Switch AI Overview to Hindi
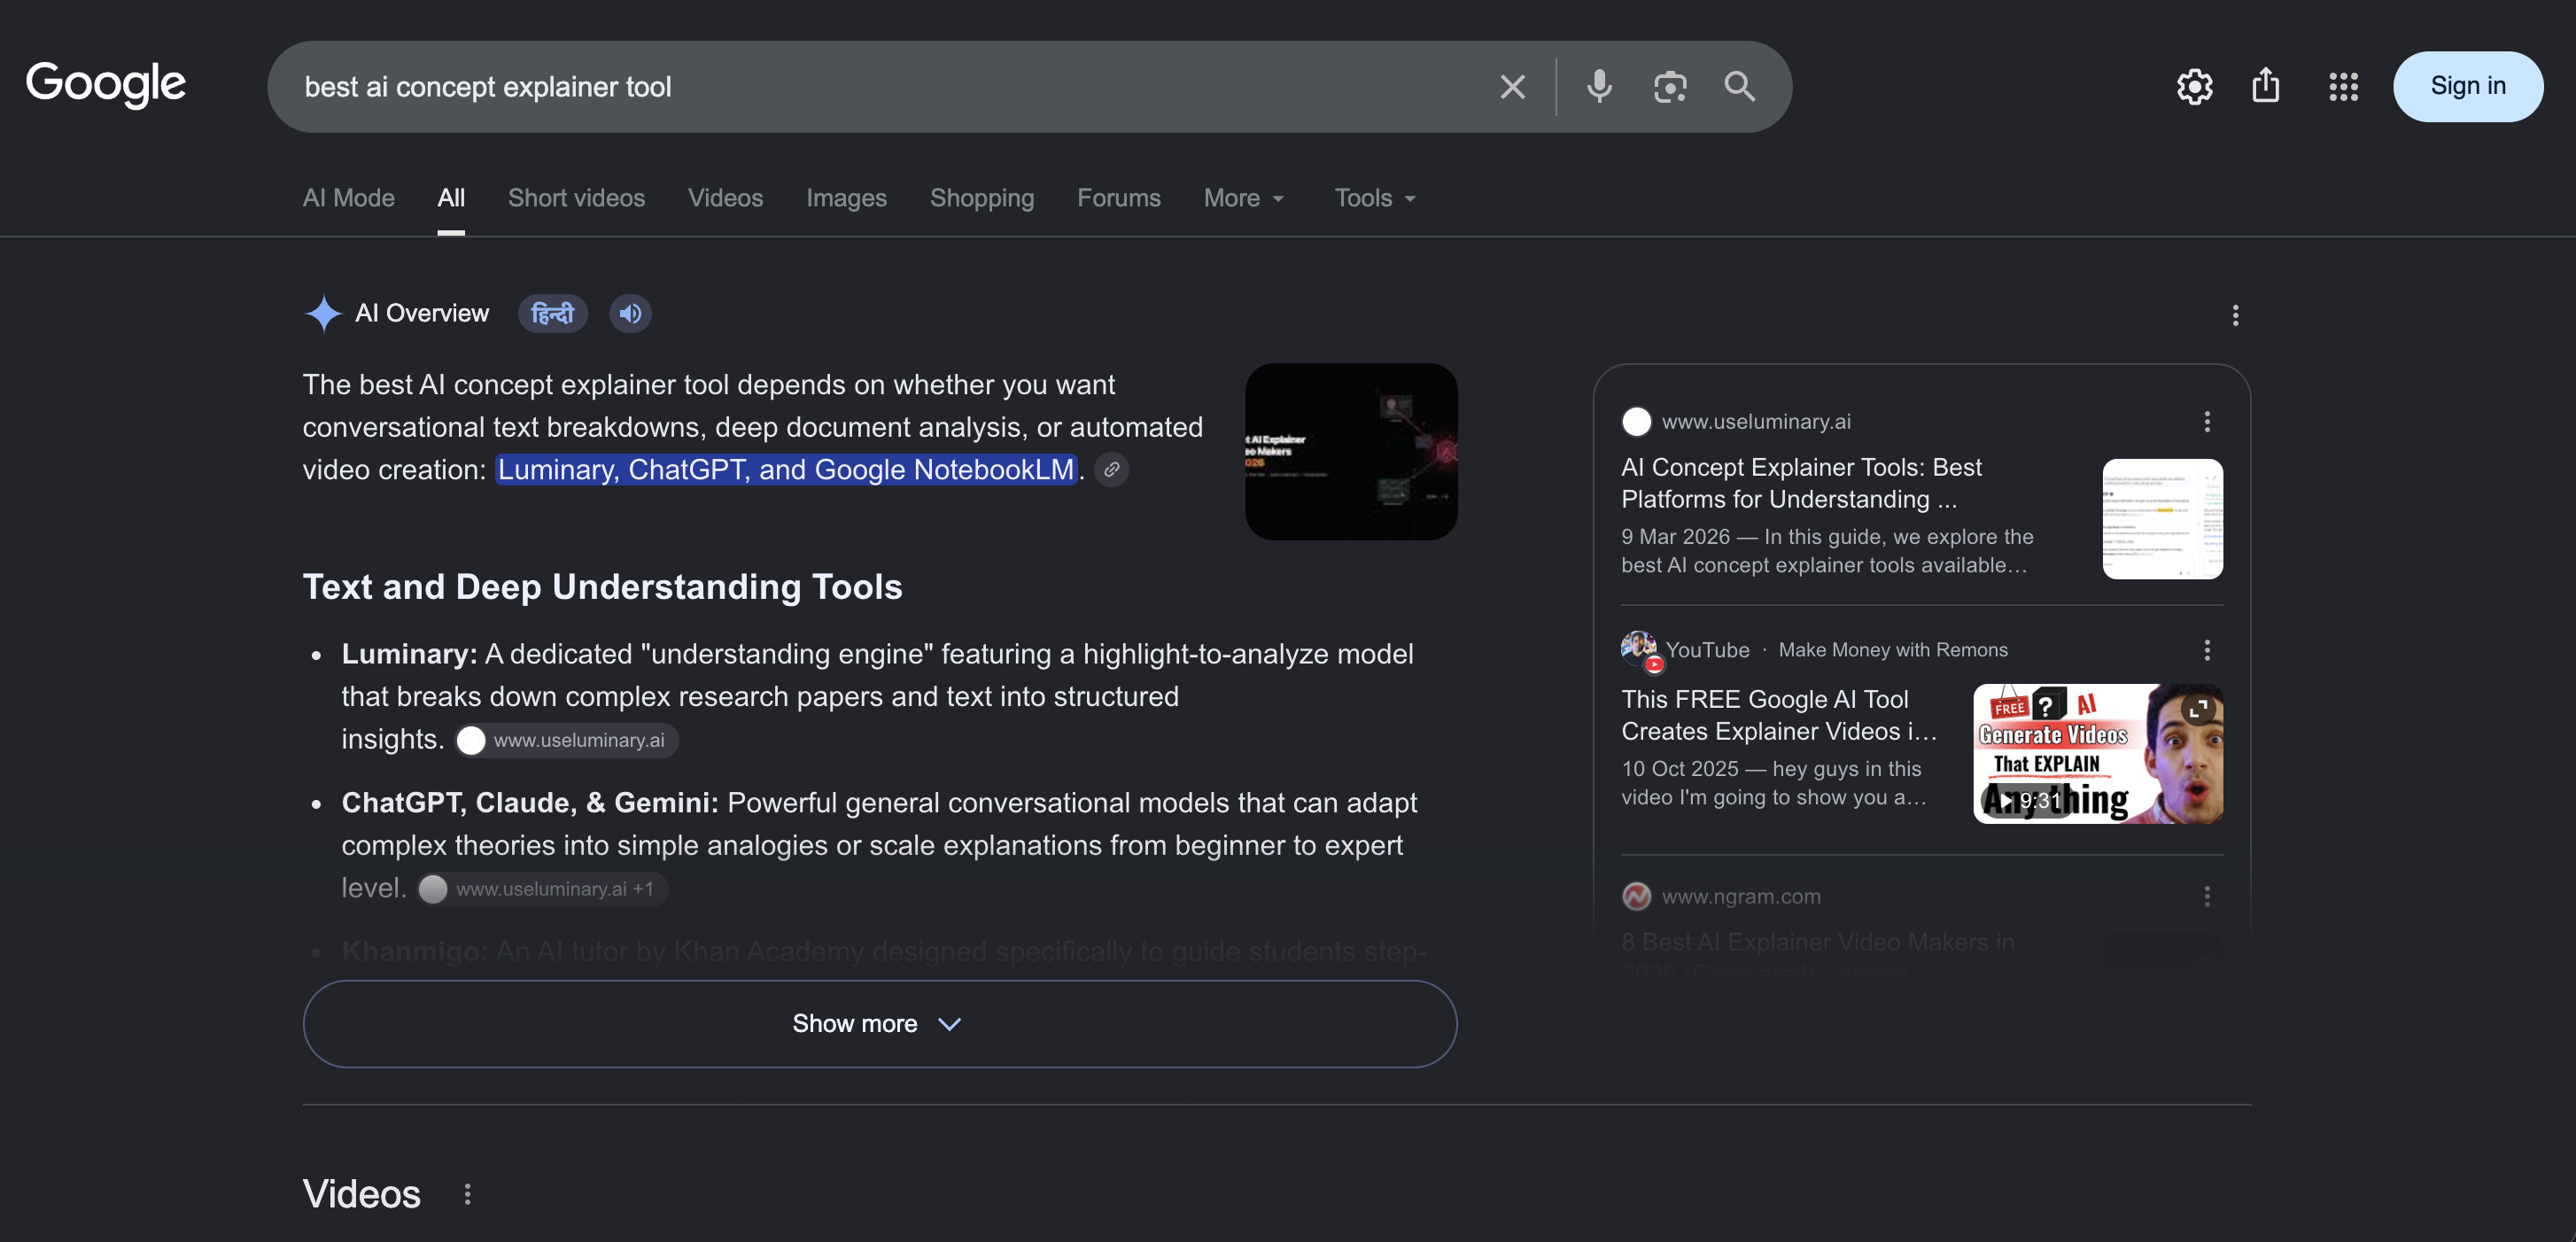The height and width of the screenshot is (1242, 2576). point(552,314)
